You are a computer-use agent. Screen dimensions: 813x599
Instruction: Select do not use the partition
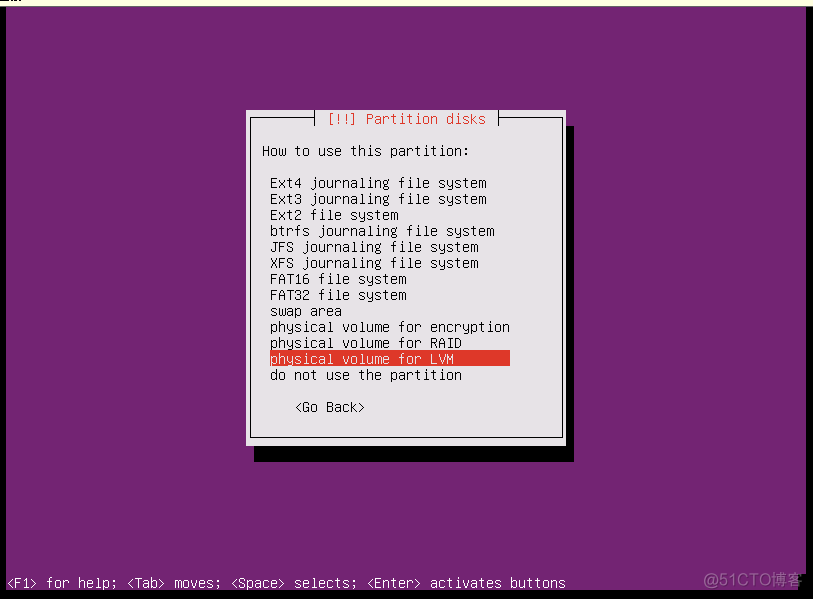click(x=365, y=375)
